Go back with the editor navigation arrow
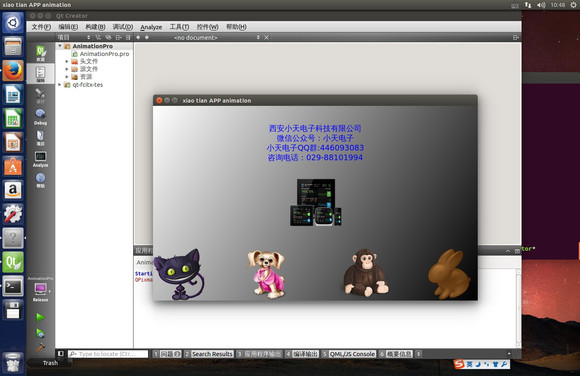The height and width of the screenshot is (376, 580). point(138,37)
